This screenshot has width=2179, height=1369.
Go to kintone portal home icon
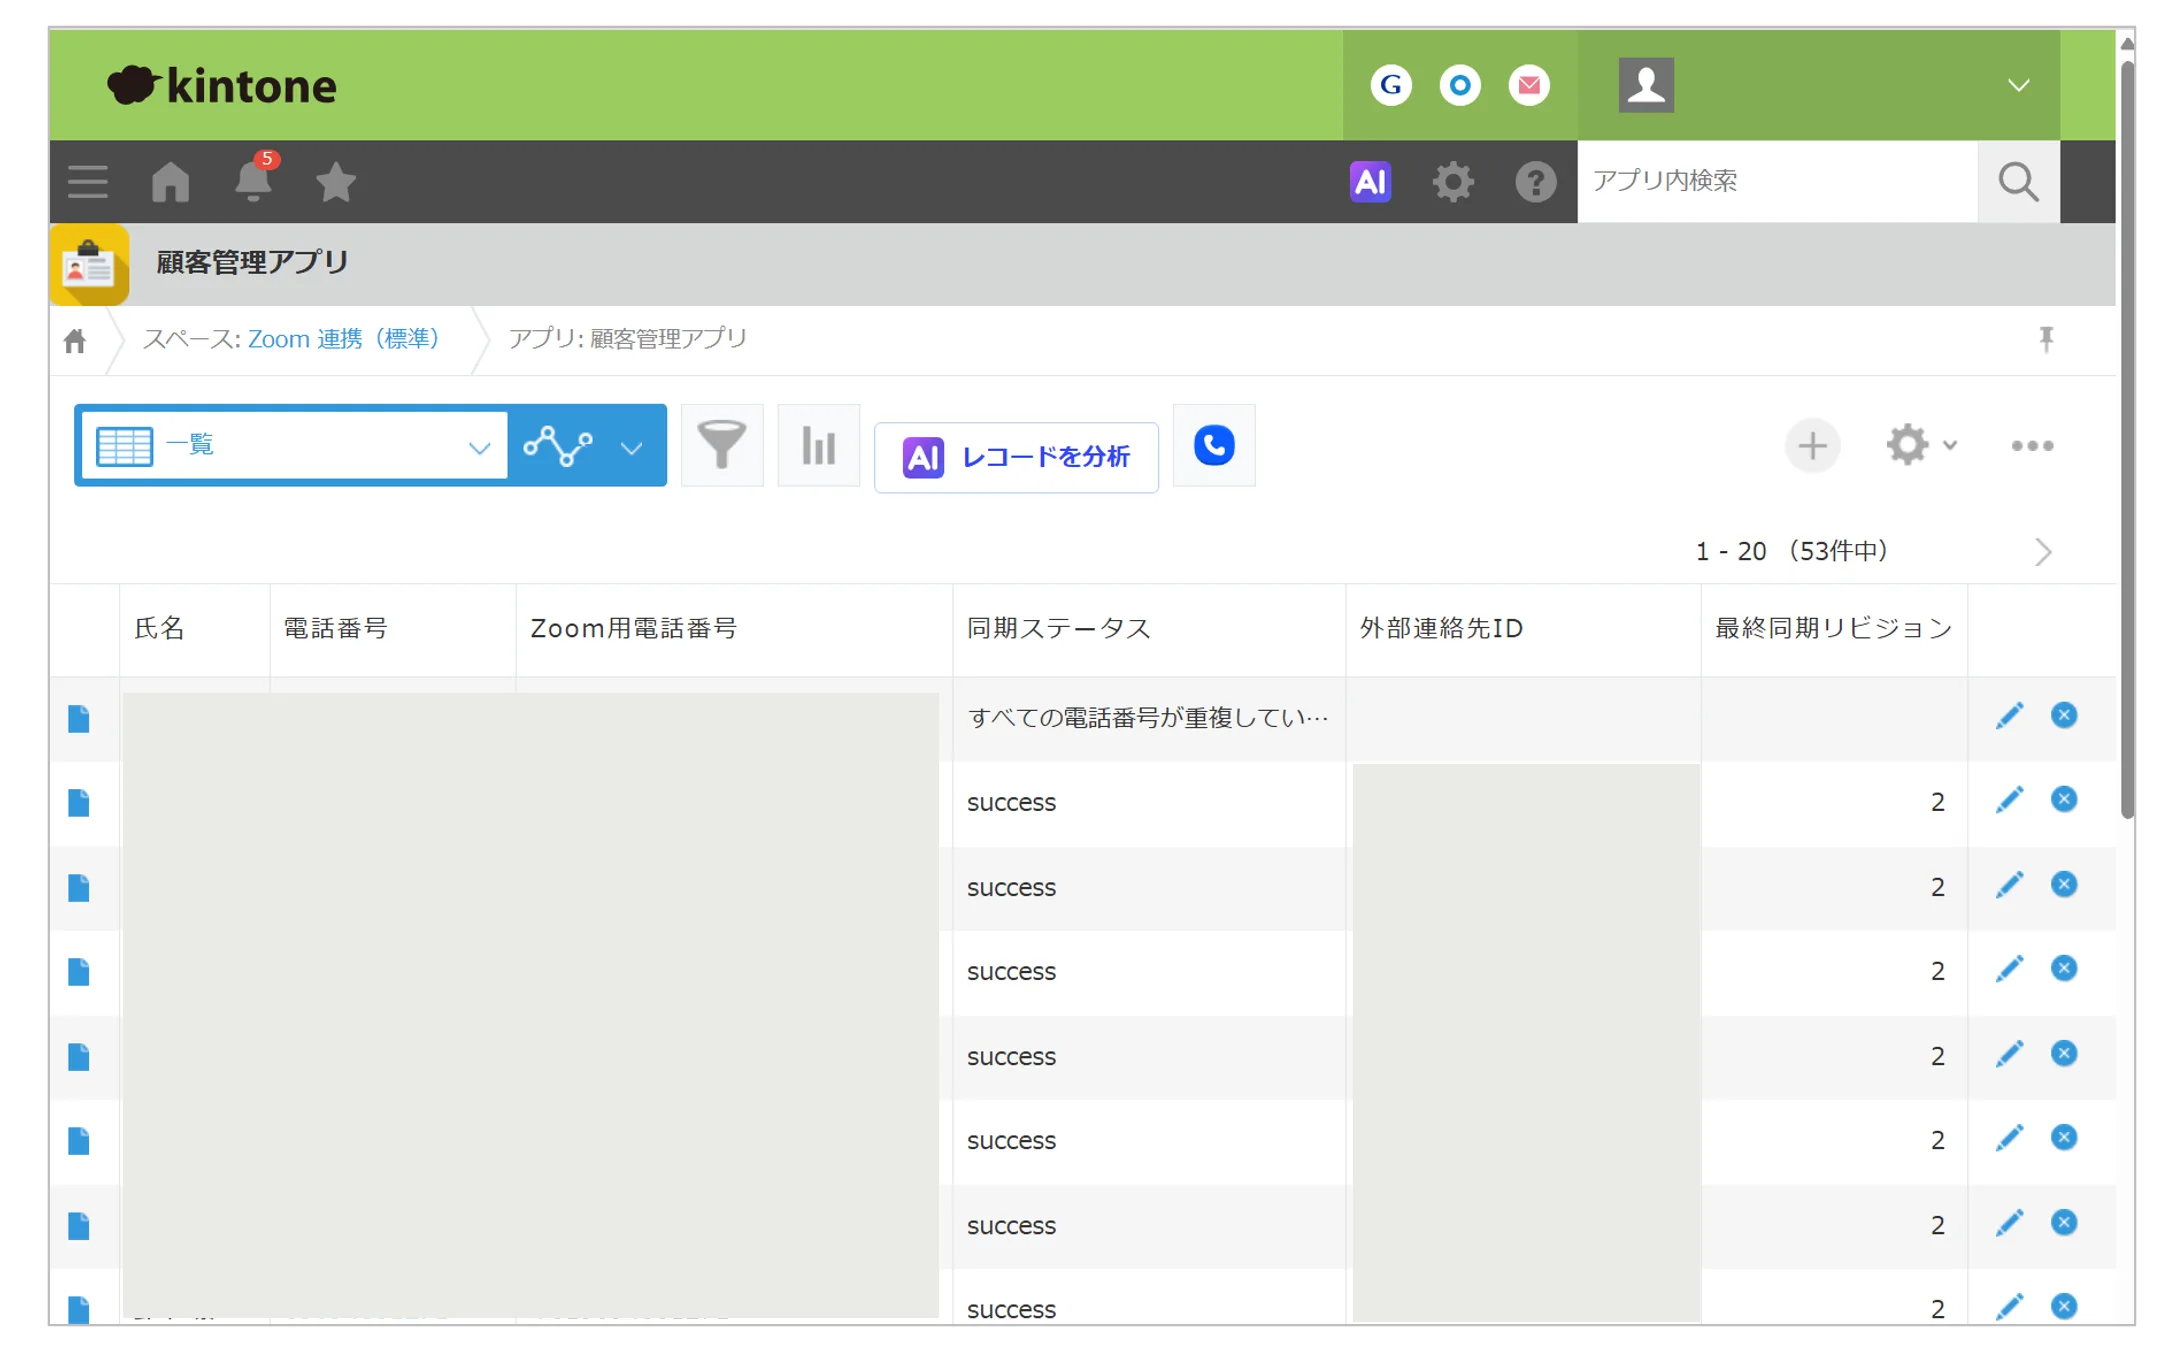(x=170, y=182)
